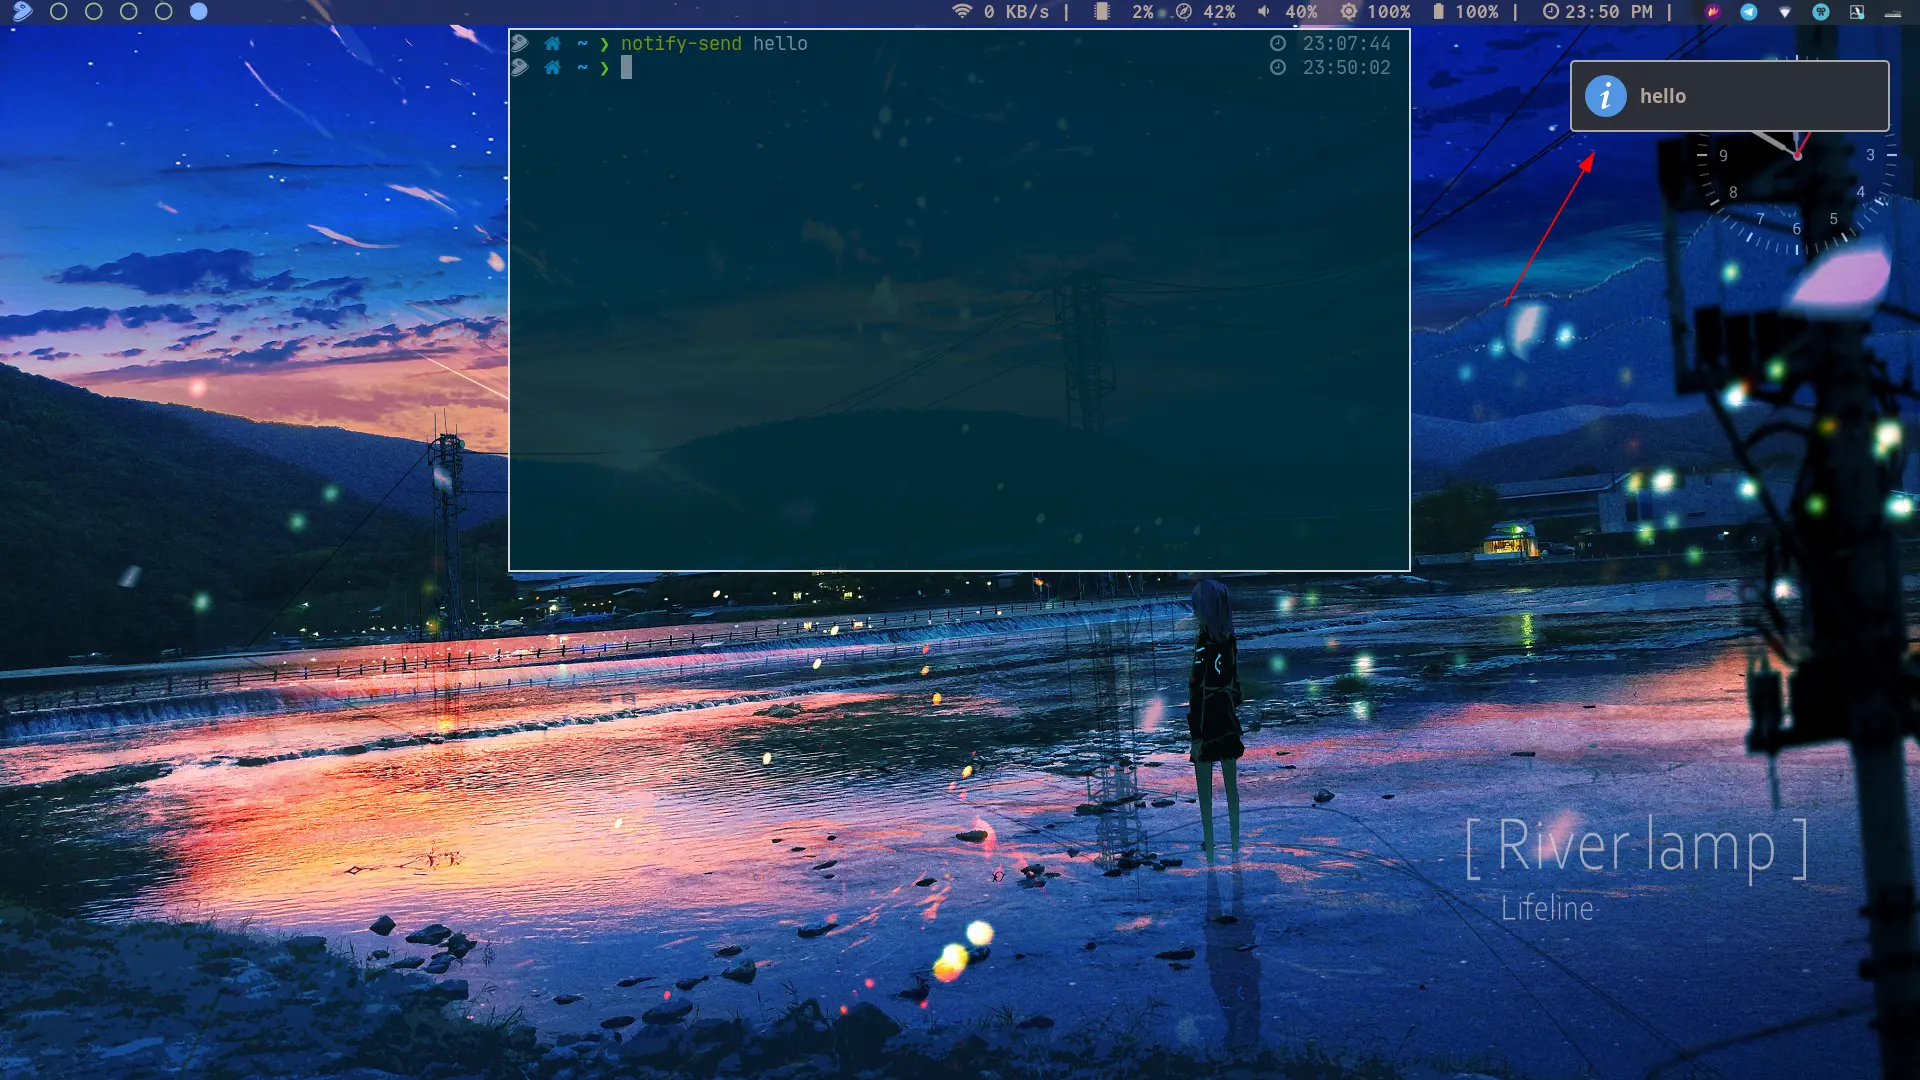This screenshot has width=1920, height=1080.
Task: Switch to the fourth workspace circle
Action: click(x=164, y=12)
